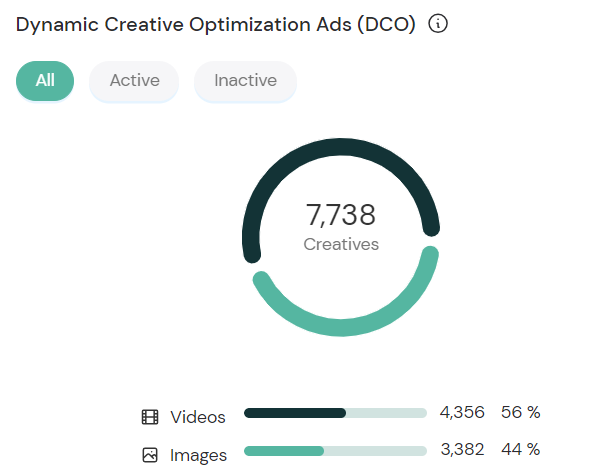Click the Creatives label inside the donut
This screenshot has width=604, height=472.
pyautogui.click(x=341, y=244)
